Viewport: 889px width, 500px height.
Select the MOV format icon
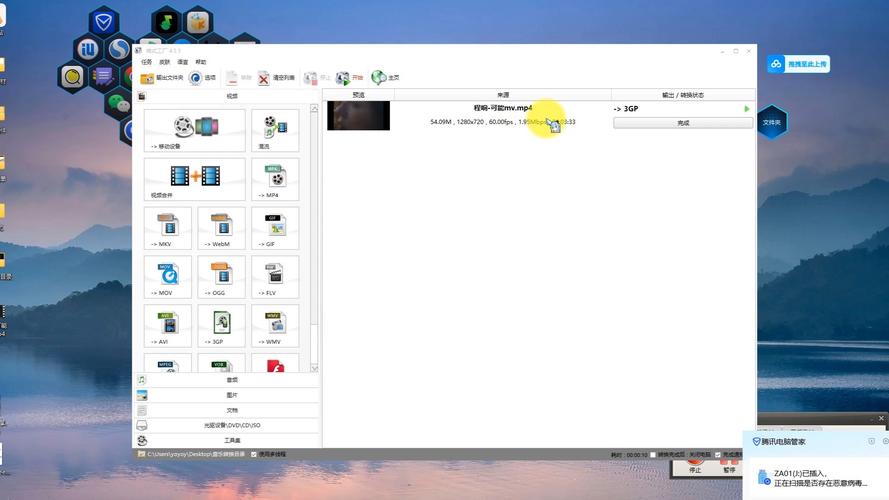(x=167, y=277)
